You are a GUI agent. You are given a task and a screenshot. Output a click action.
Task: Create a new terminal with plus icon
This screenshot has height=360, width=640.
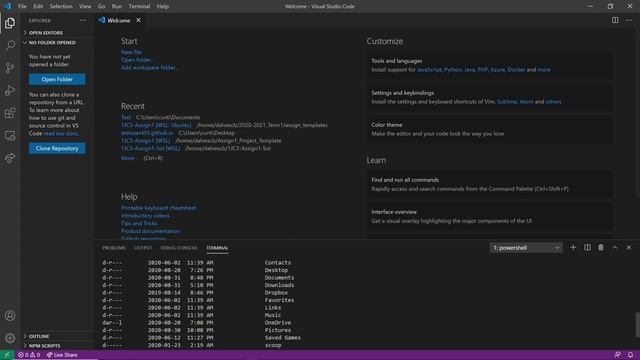pyautogui.click(x=573, y=247)
